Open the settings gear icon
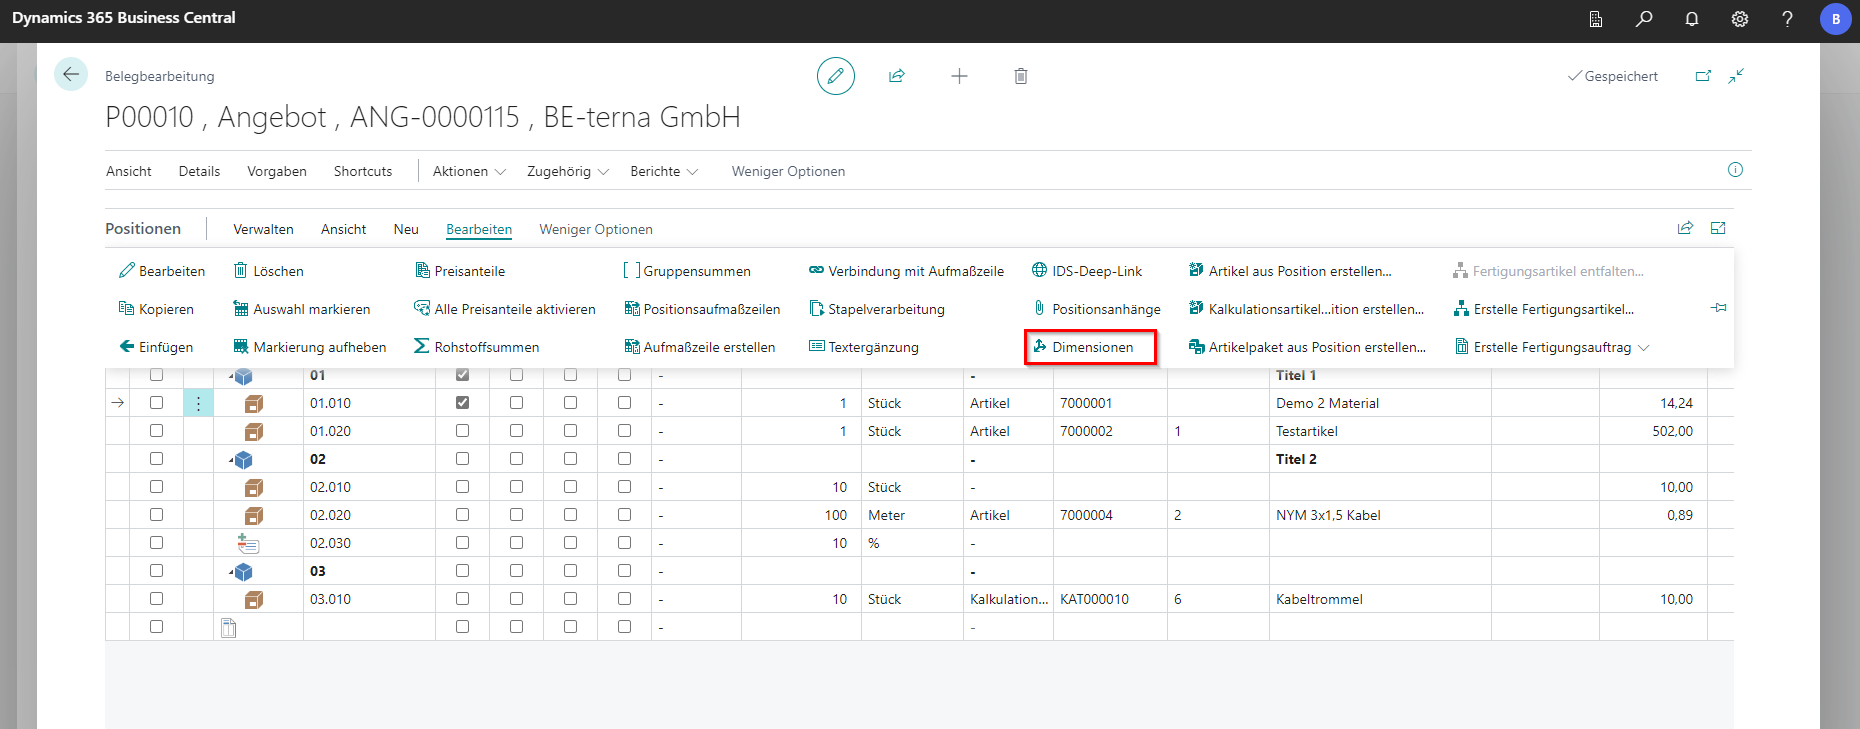 (x=1740, y=19)
